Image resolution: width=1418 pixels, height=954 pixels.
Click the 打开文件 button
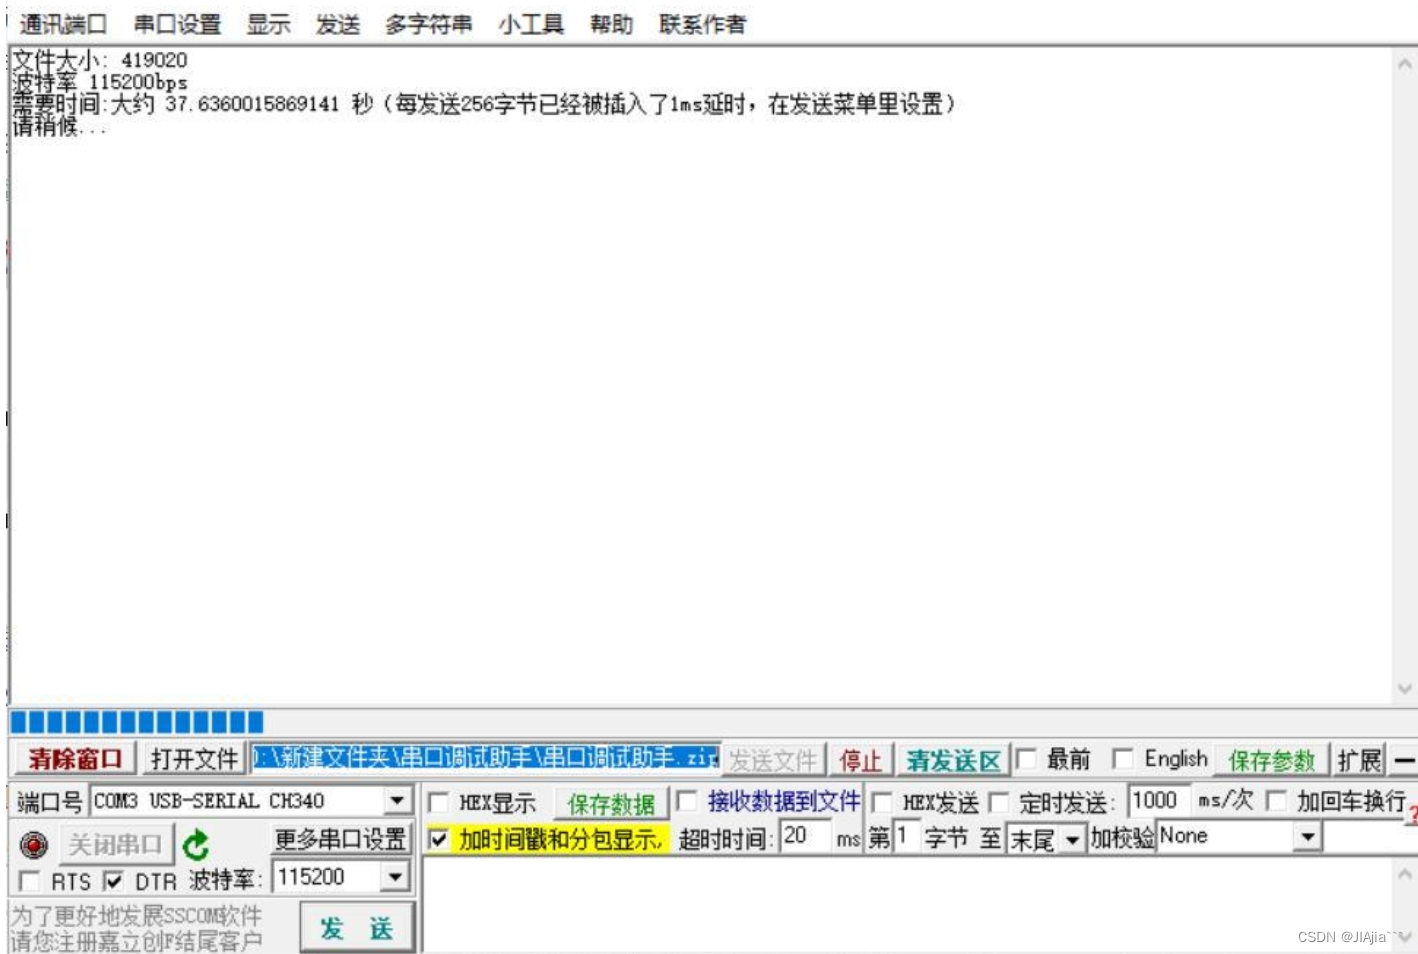pyautogui.click(x=194, y=759)
